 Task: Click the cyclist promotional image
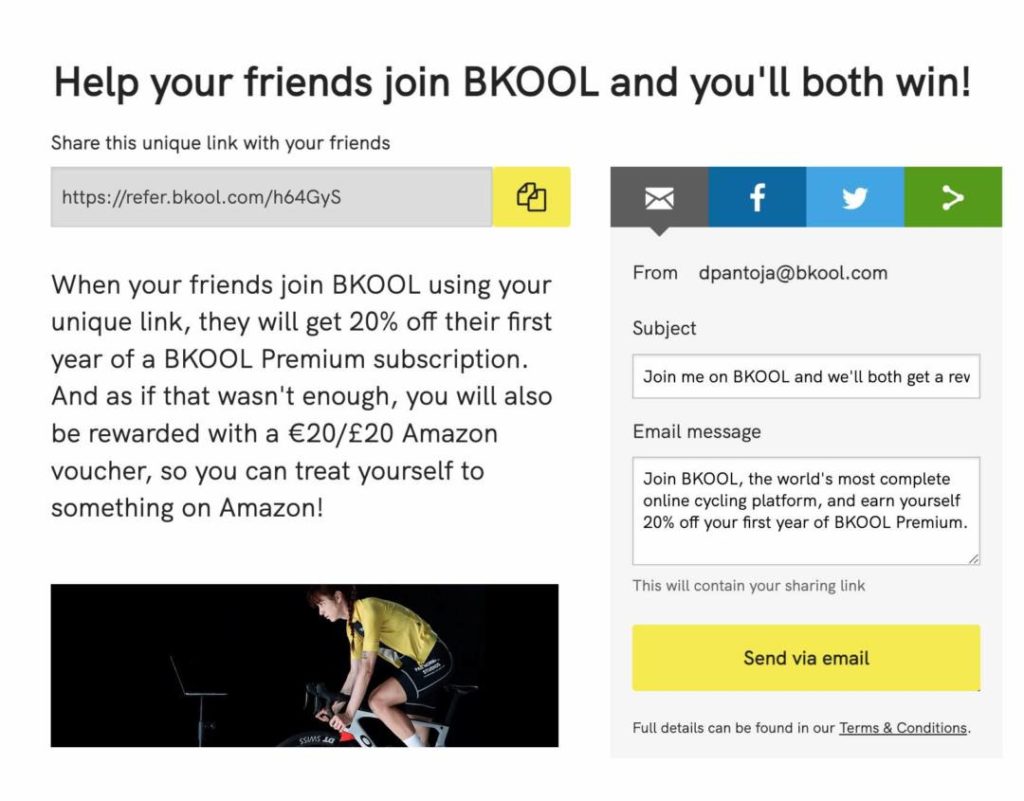[x=304, y=665]
